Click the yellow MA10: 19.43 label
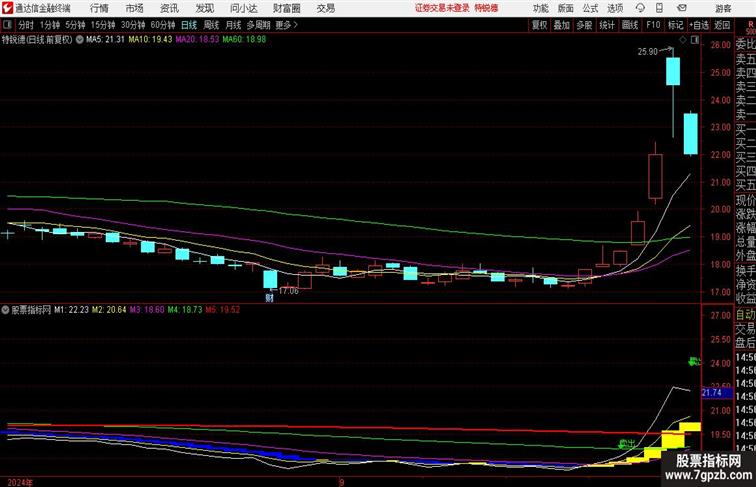 pos(150,40)
